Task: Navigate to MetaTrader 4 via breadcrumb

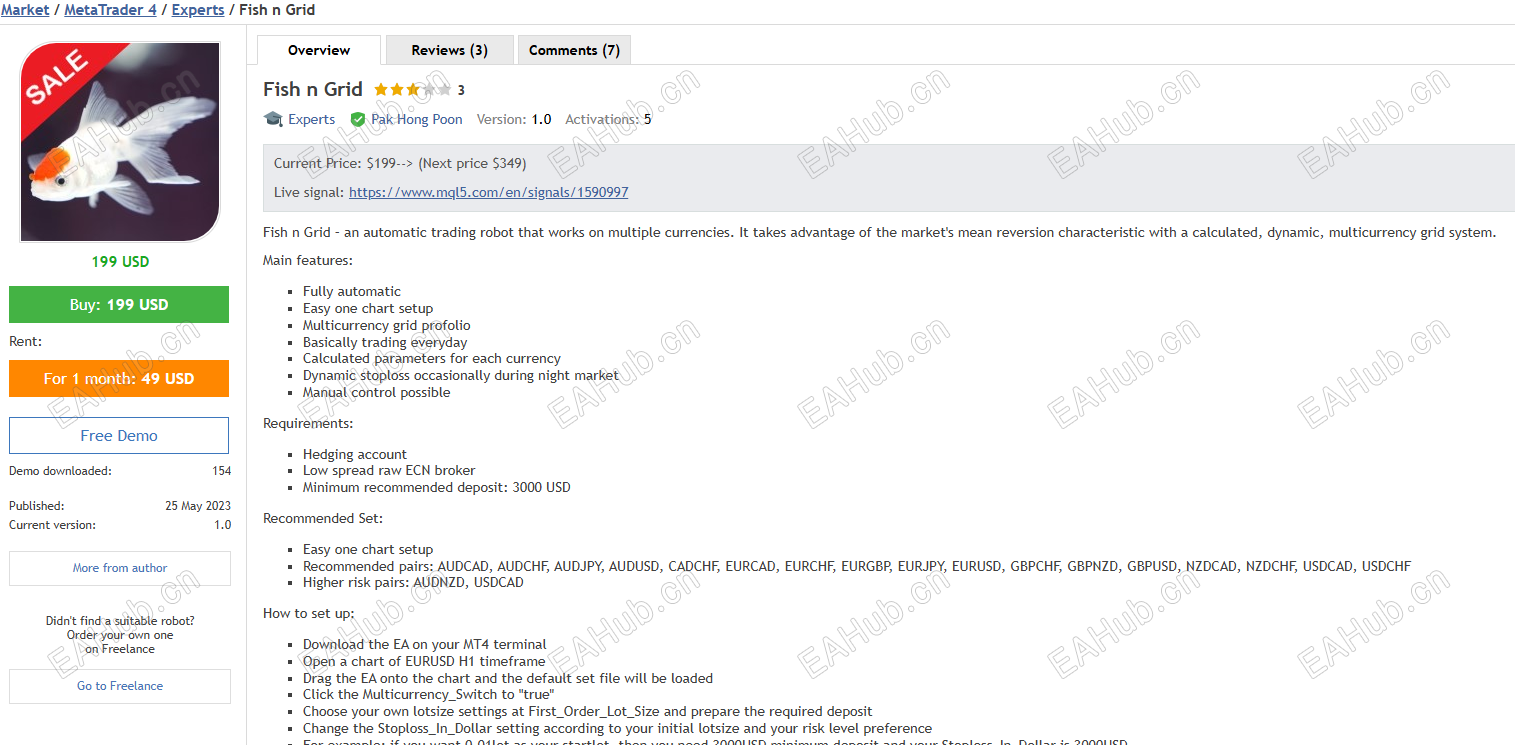Action: (x=110, y=10)
